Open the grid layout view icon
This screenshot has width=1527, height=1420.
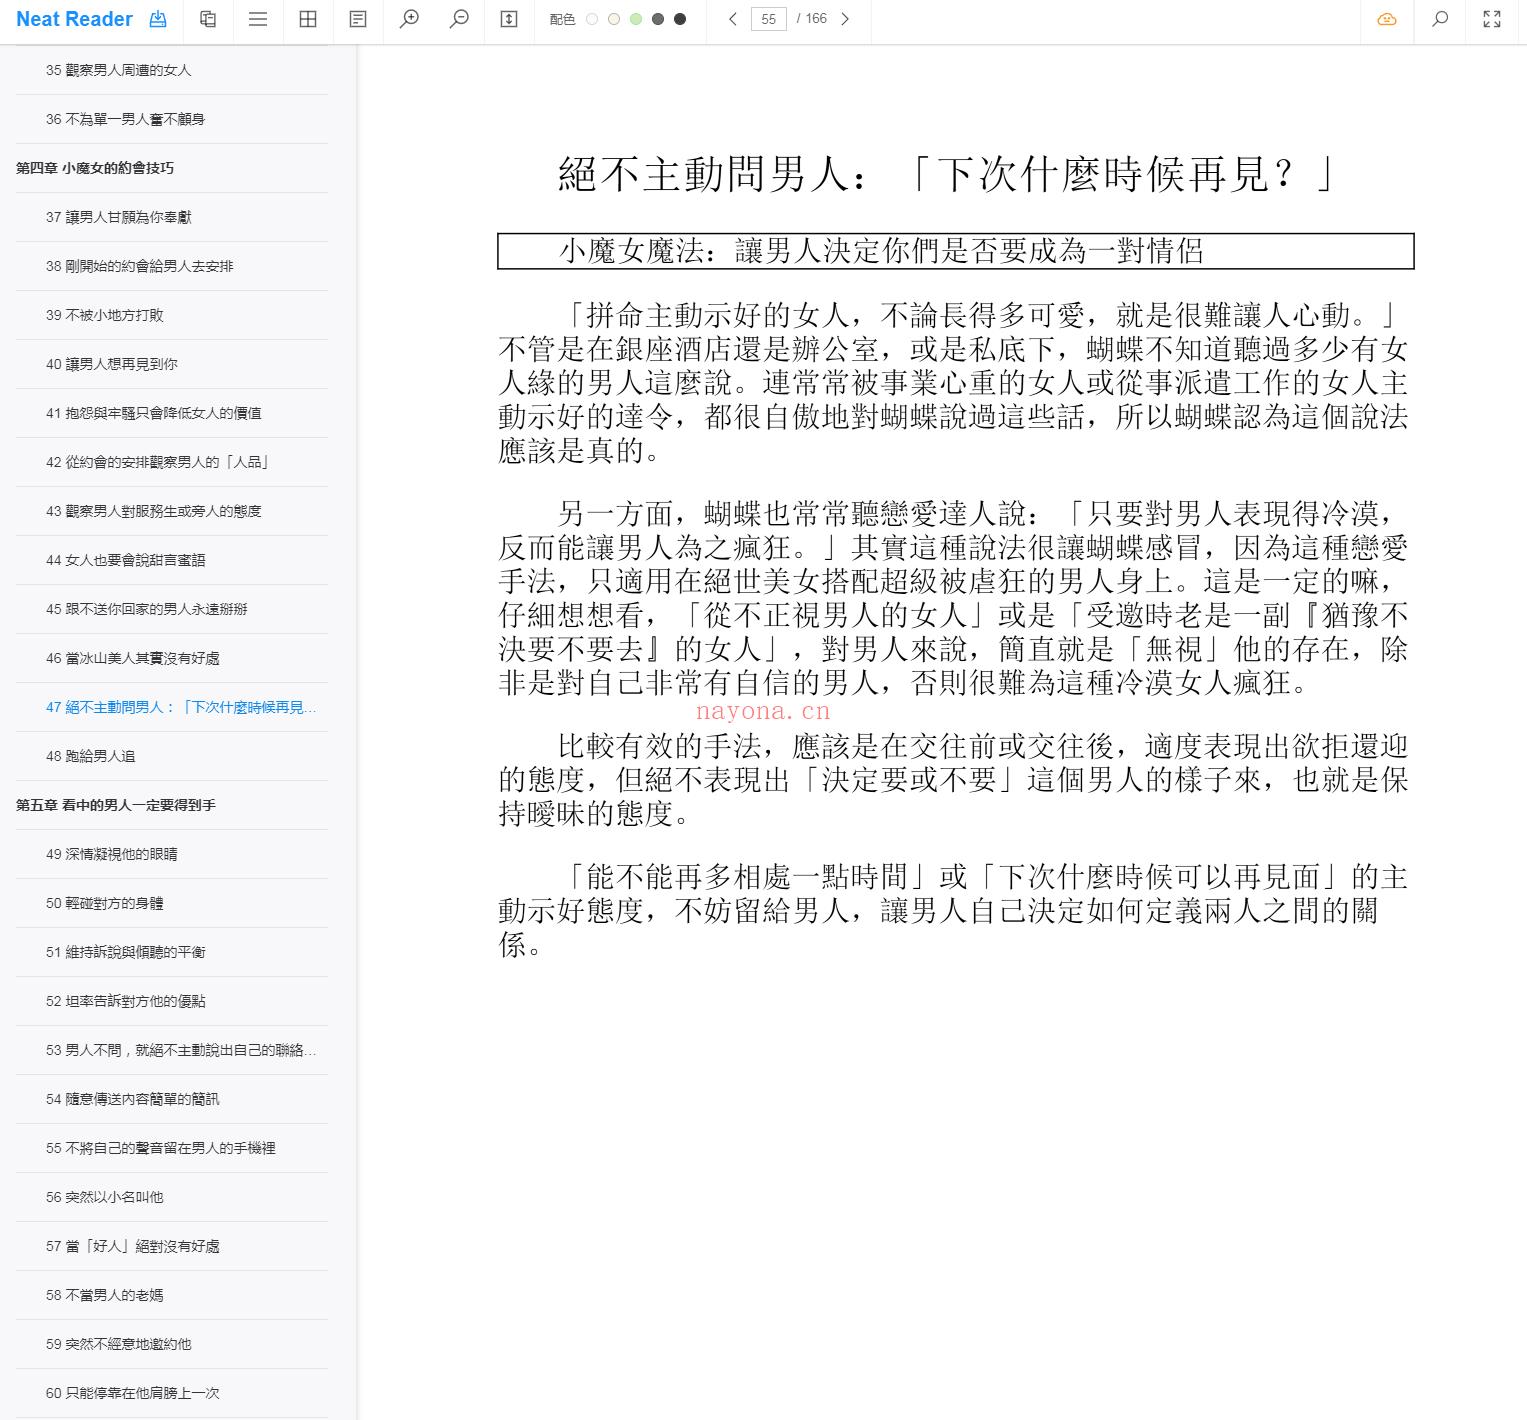[308, 19]
